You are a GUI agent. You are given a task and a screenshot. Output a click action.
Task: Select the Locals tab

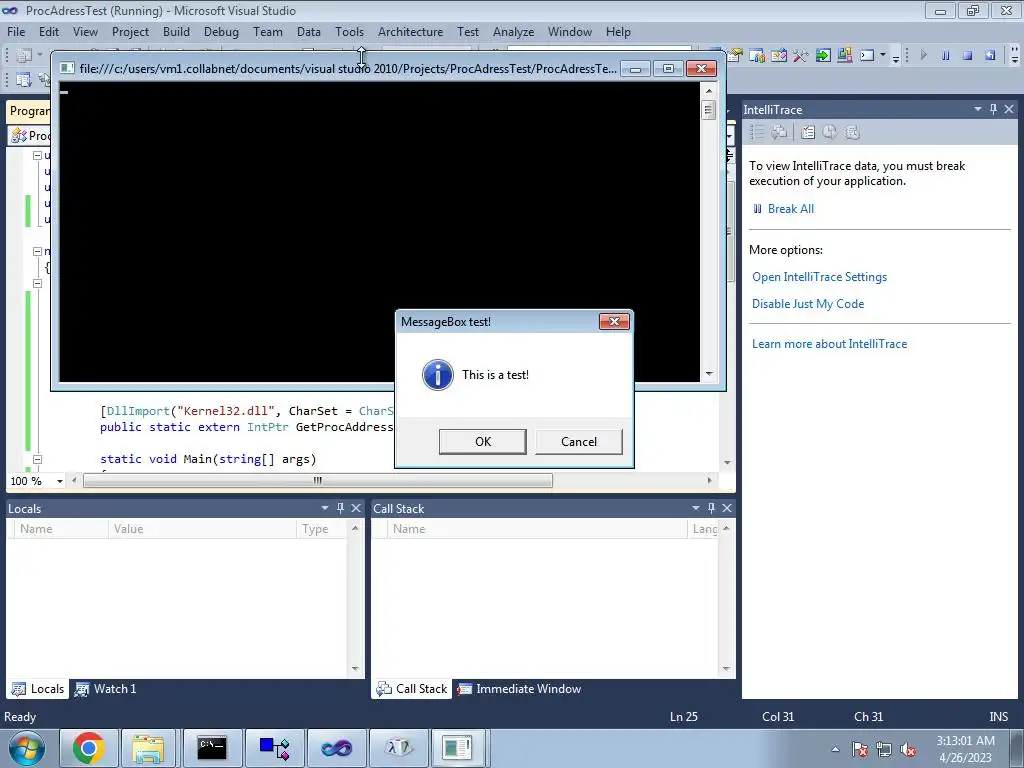(x=38, y=688)
